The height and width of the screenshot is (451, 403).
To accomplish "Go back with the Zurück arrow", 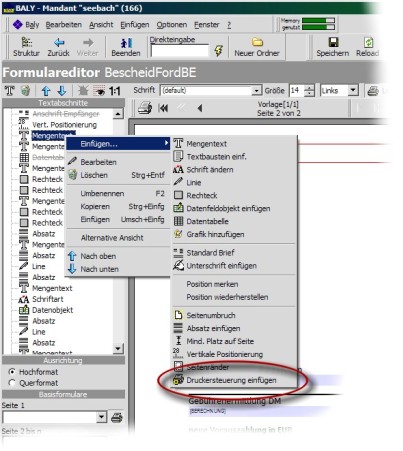I will [59, 43].
